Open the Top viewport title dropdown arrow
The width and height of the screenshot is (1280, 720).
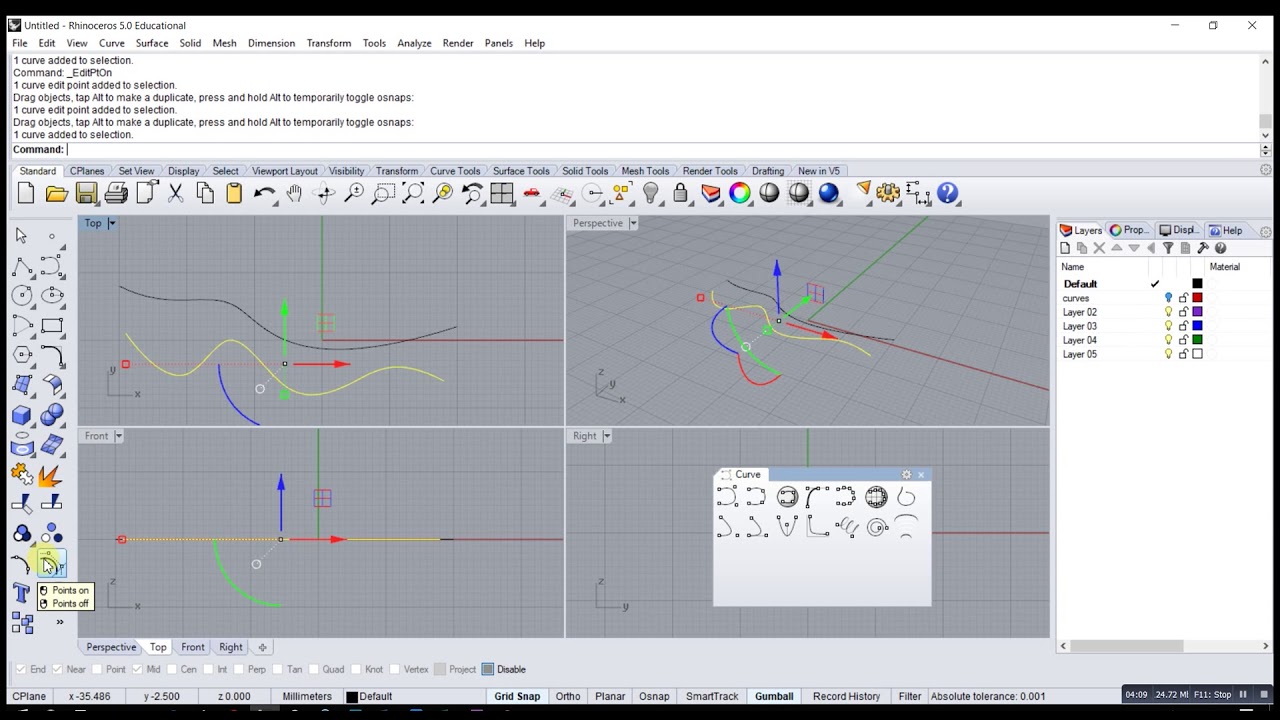pos(111,223)
